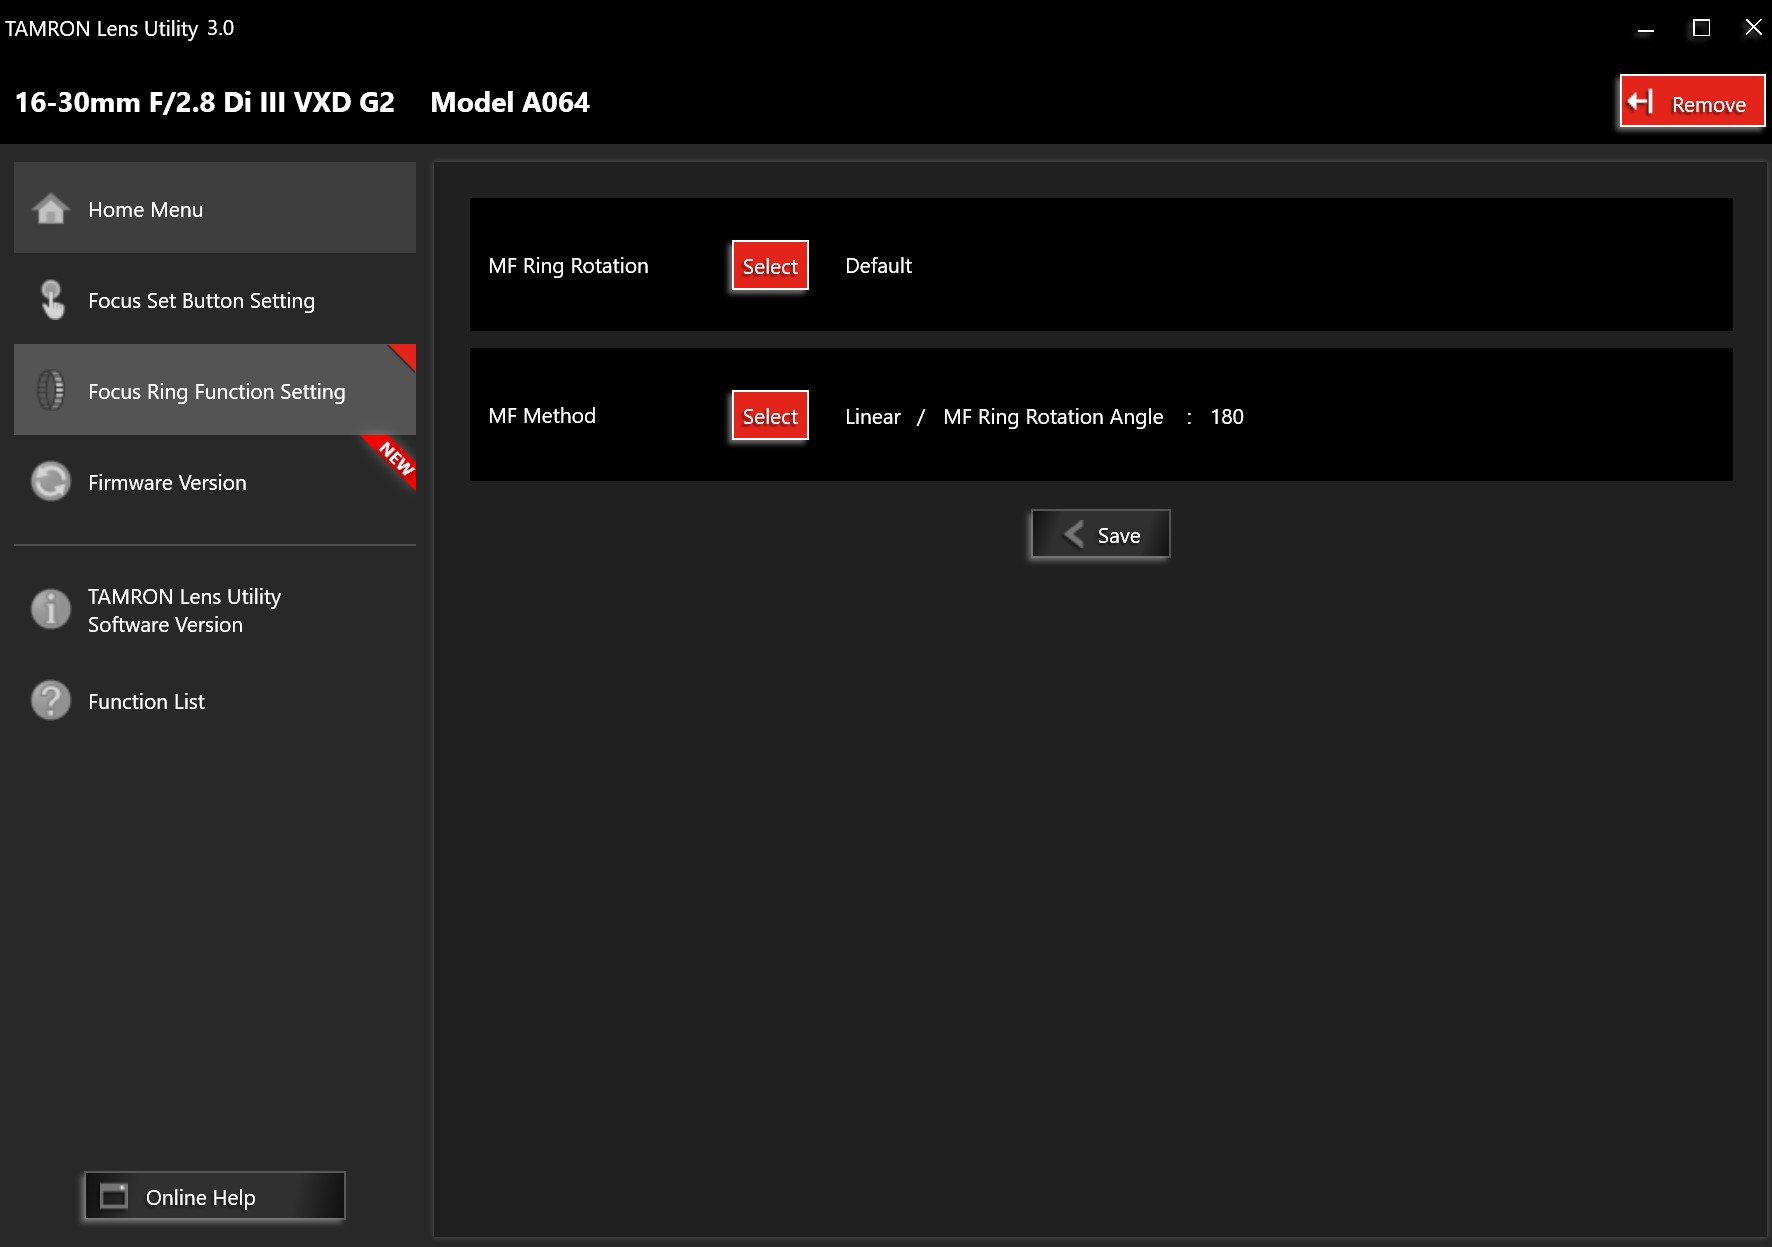The height and width of the screenshot is (1247, 1772).
Task: Remove the connected lens
Action: click(x=1692, y=102)
